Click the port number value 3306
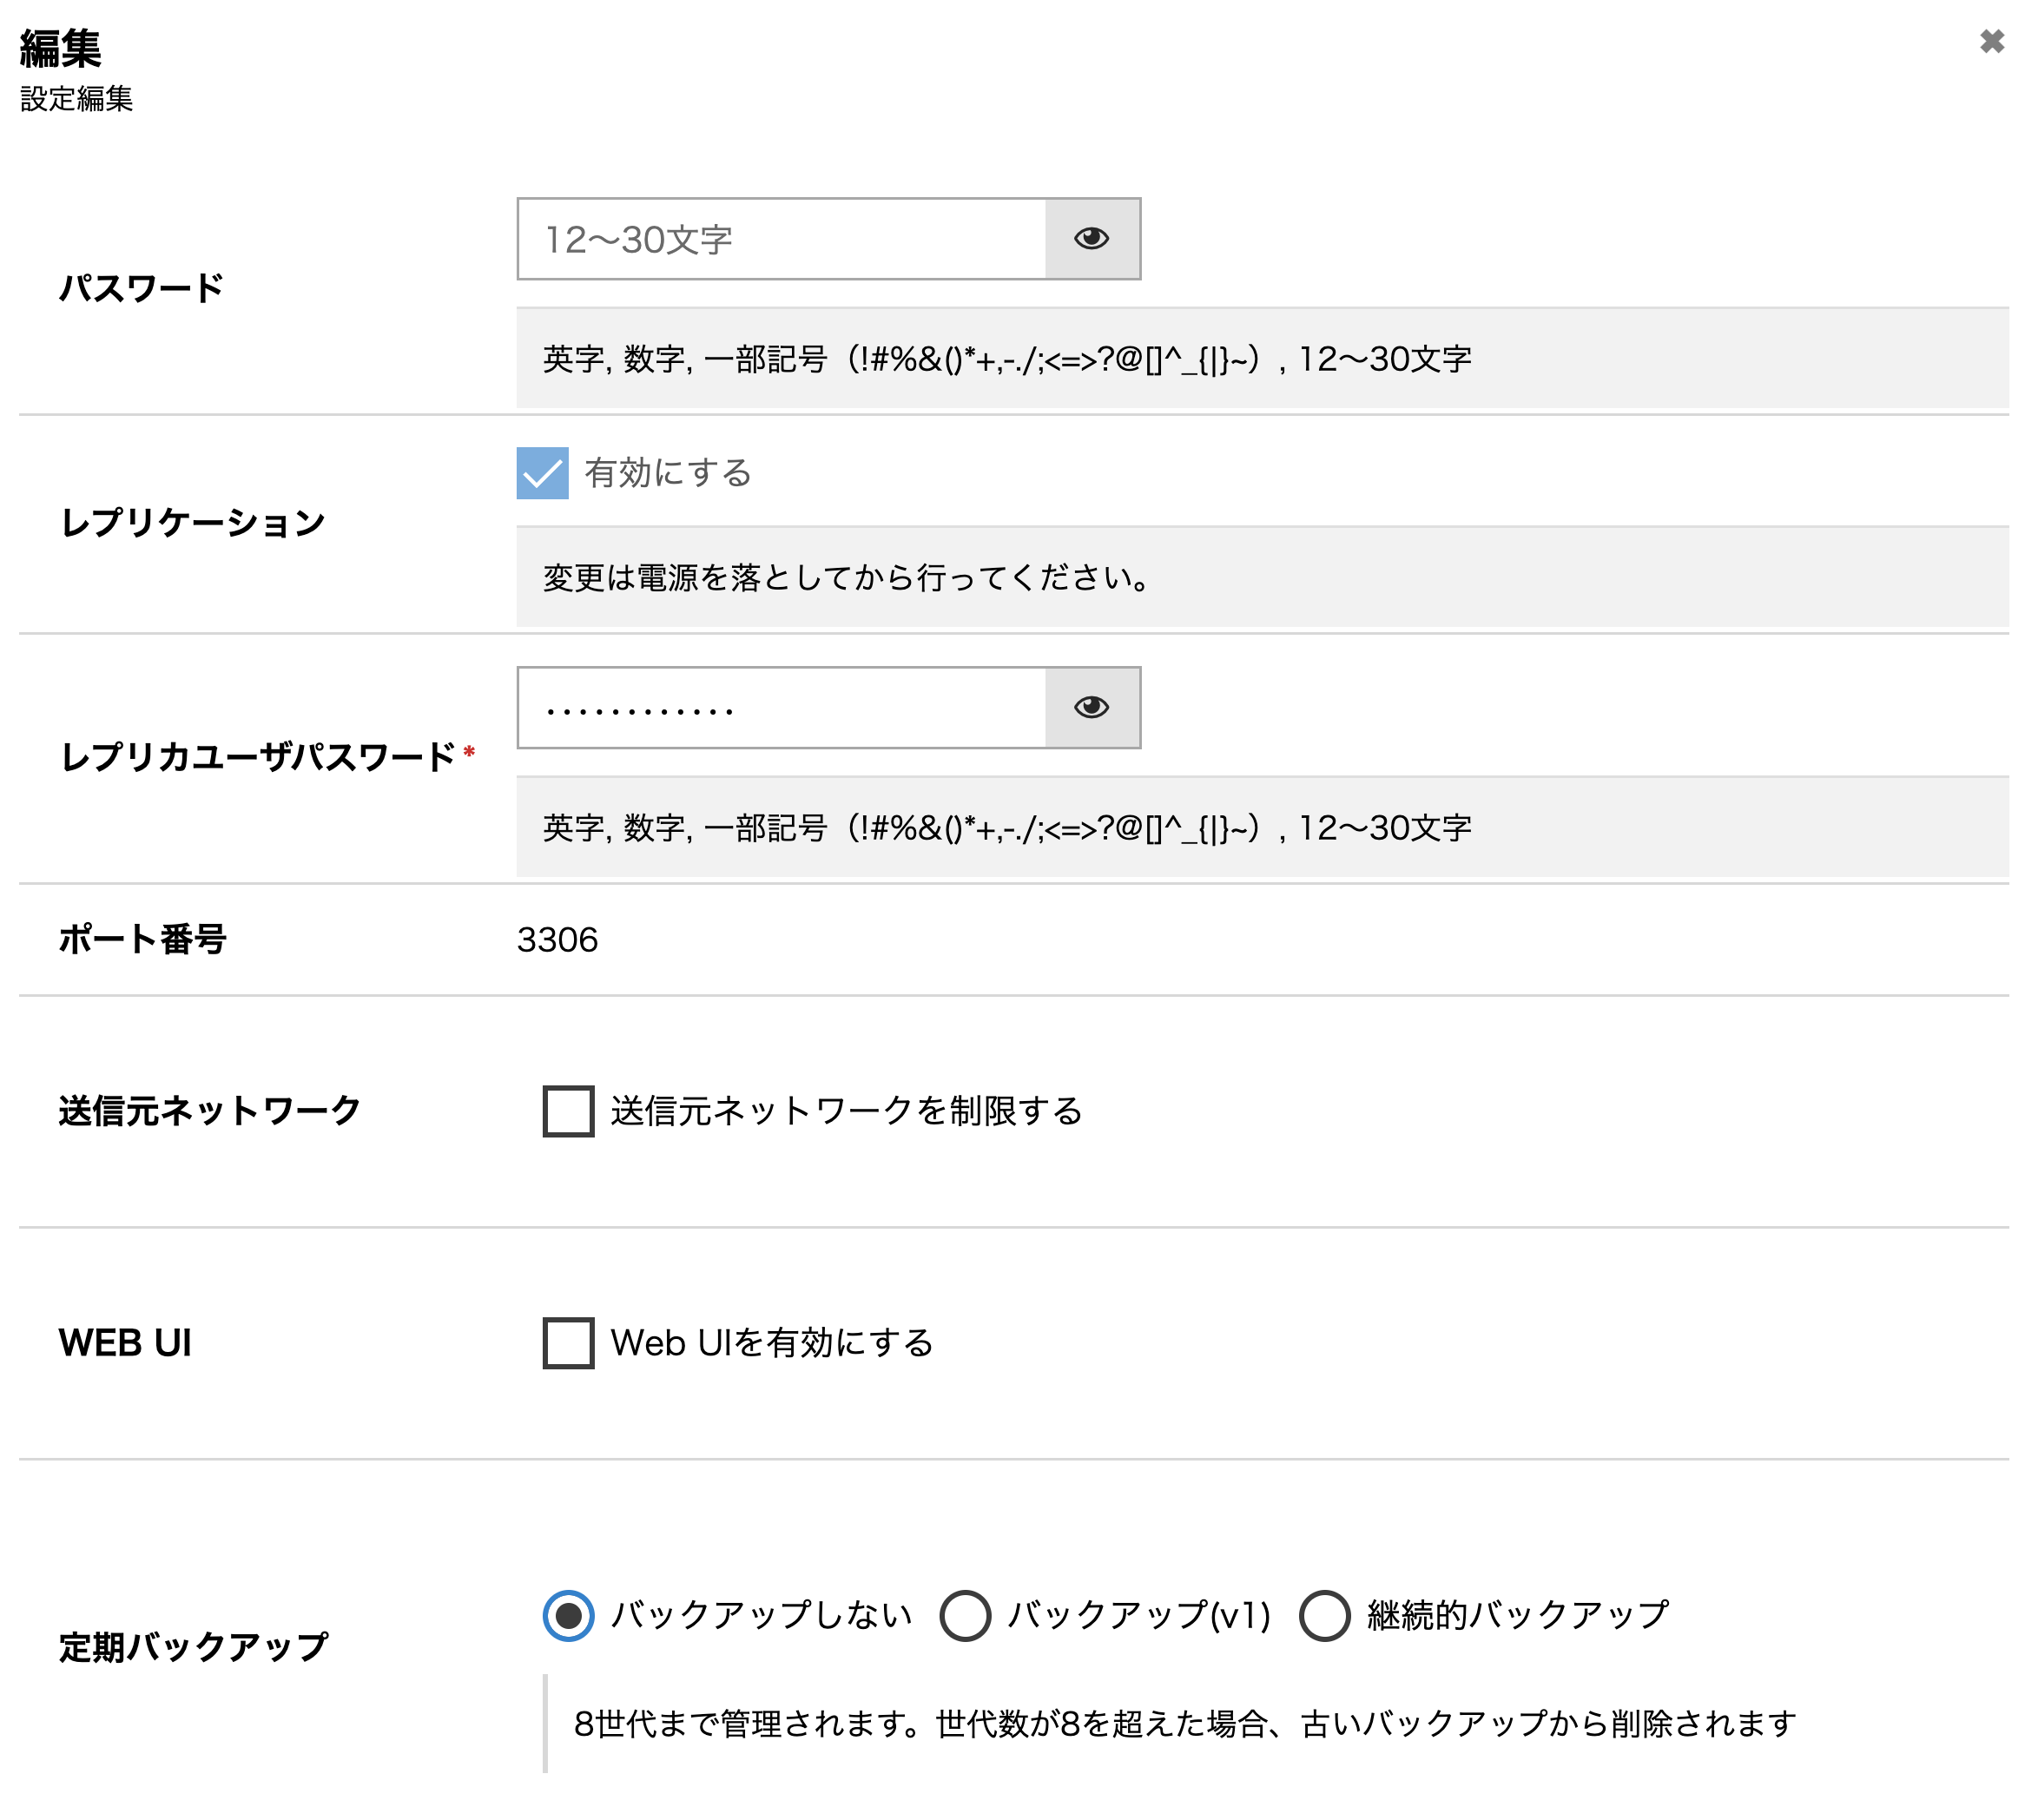 (557, 940)
